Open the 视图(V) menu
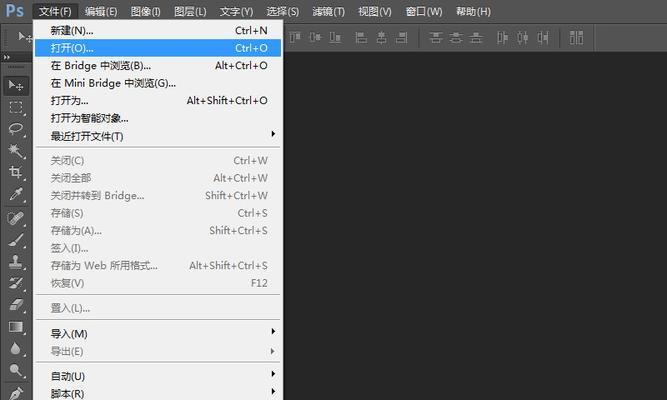 pyautogui.click(x=375, y=11)
